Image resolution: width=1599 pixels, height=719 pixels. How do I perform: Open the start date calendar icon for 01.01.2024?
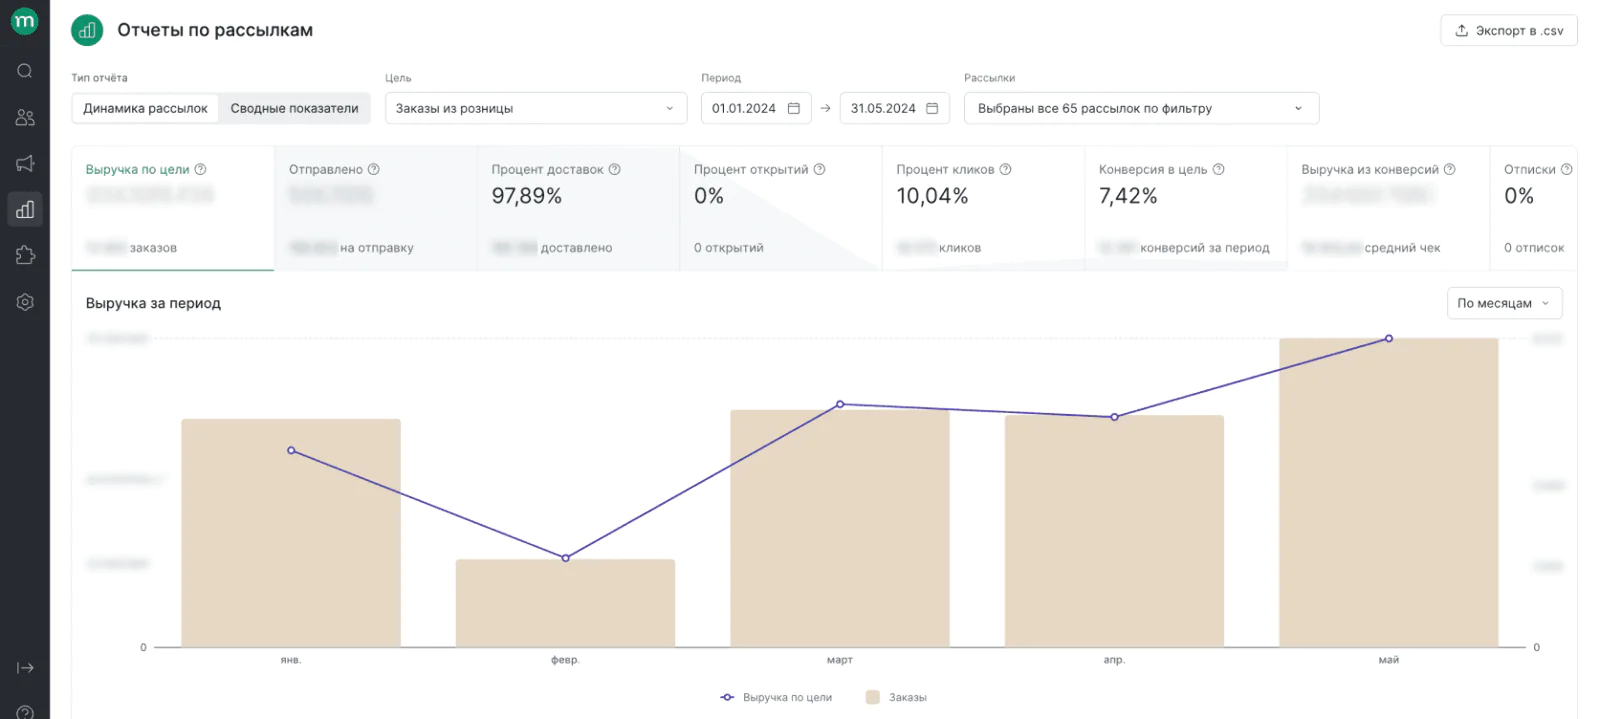click(794, 108)
